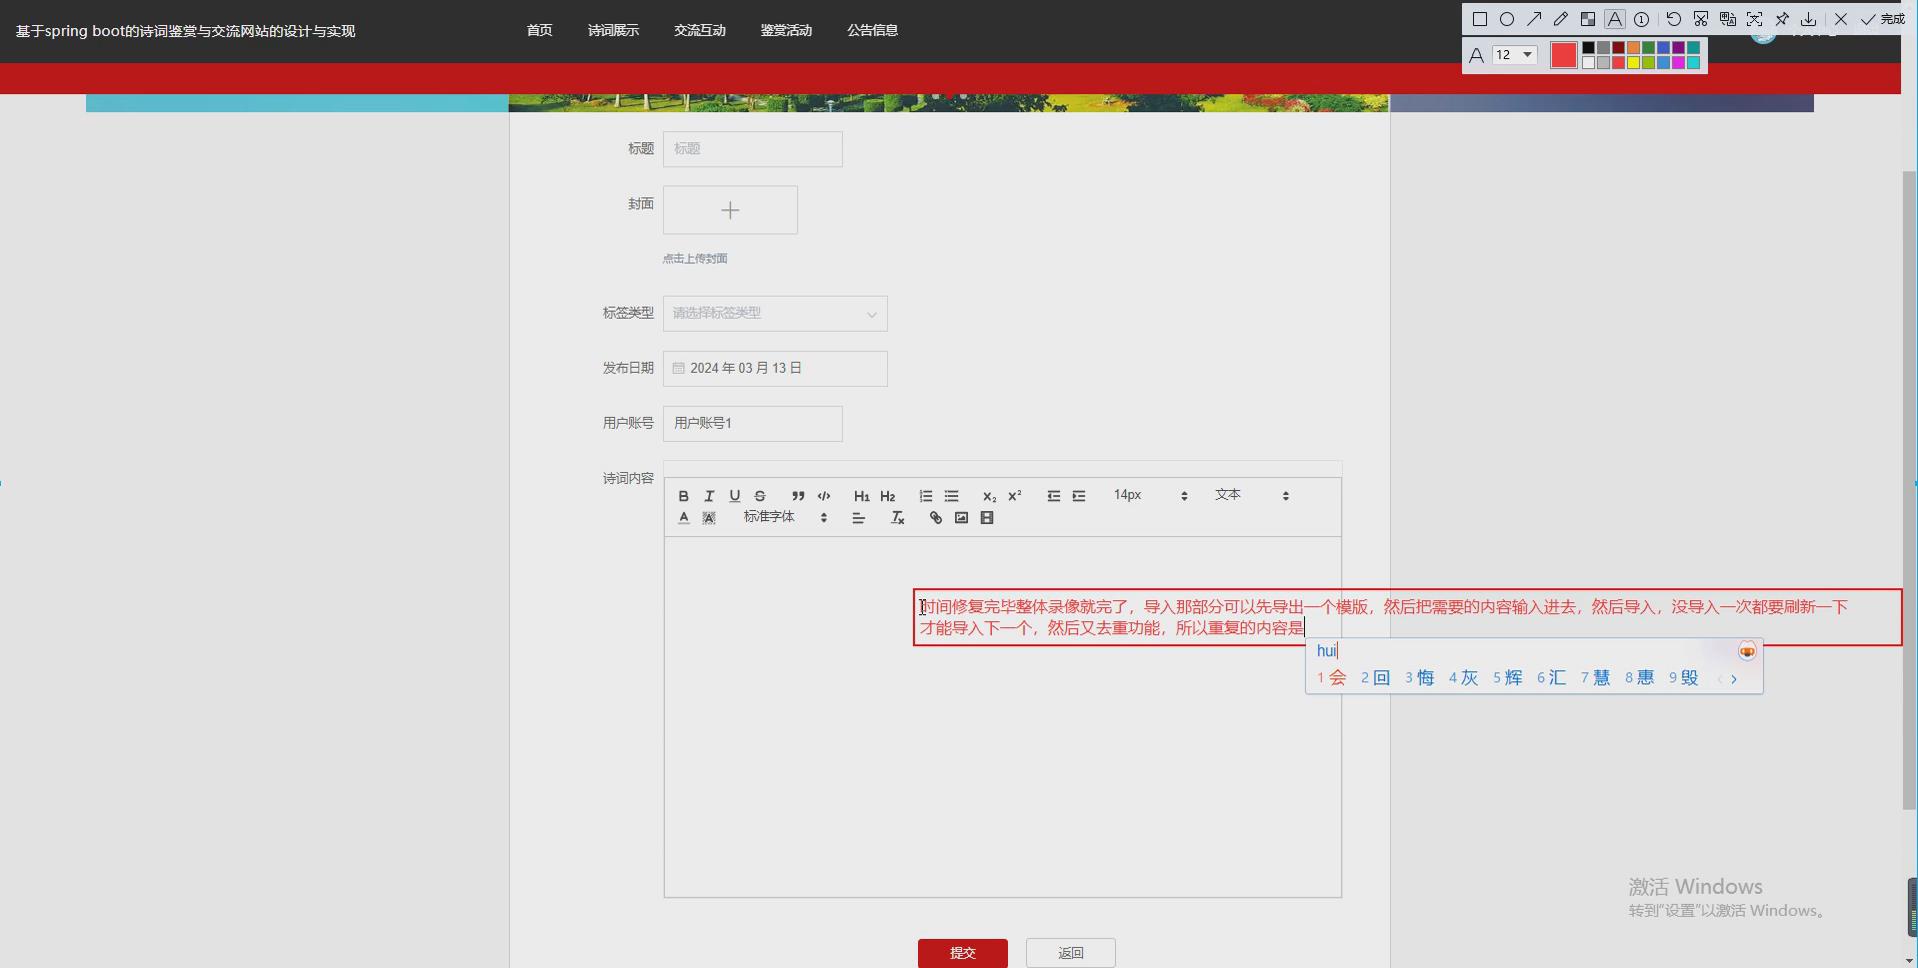The width and height of the screenshot is (1918, 968).
Task: Apply superscript formatting
Action: pyautogui.click(x=1015, y=496)
